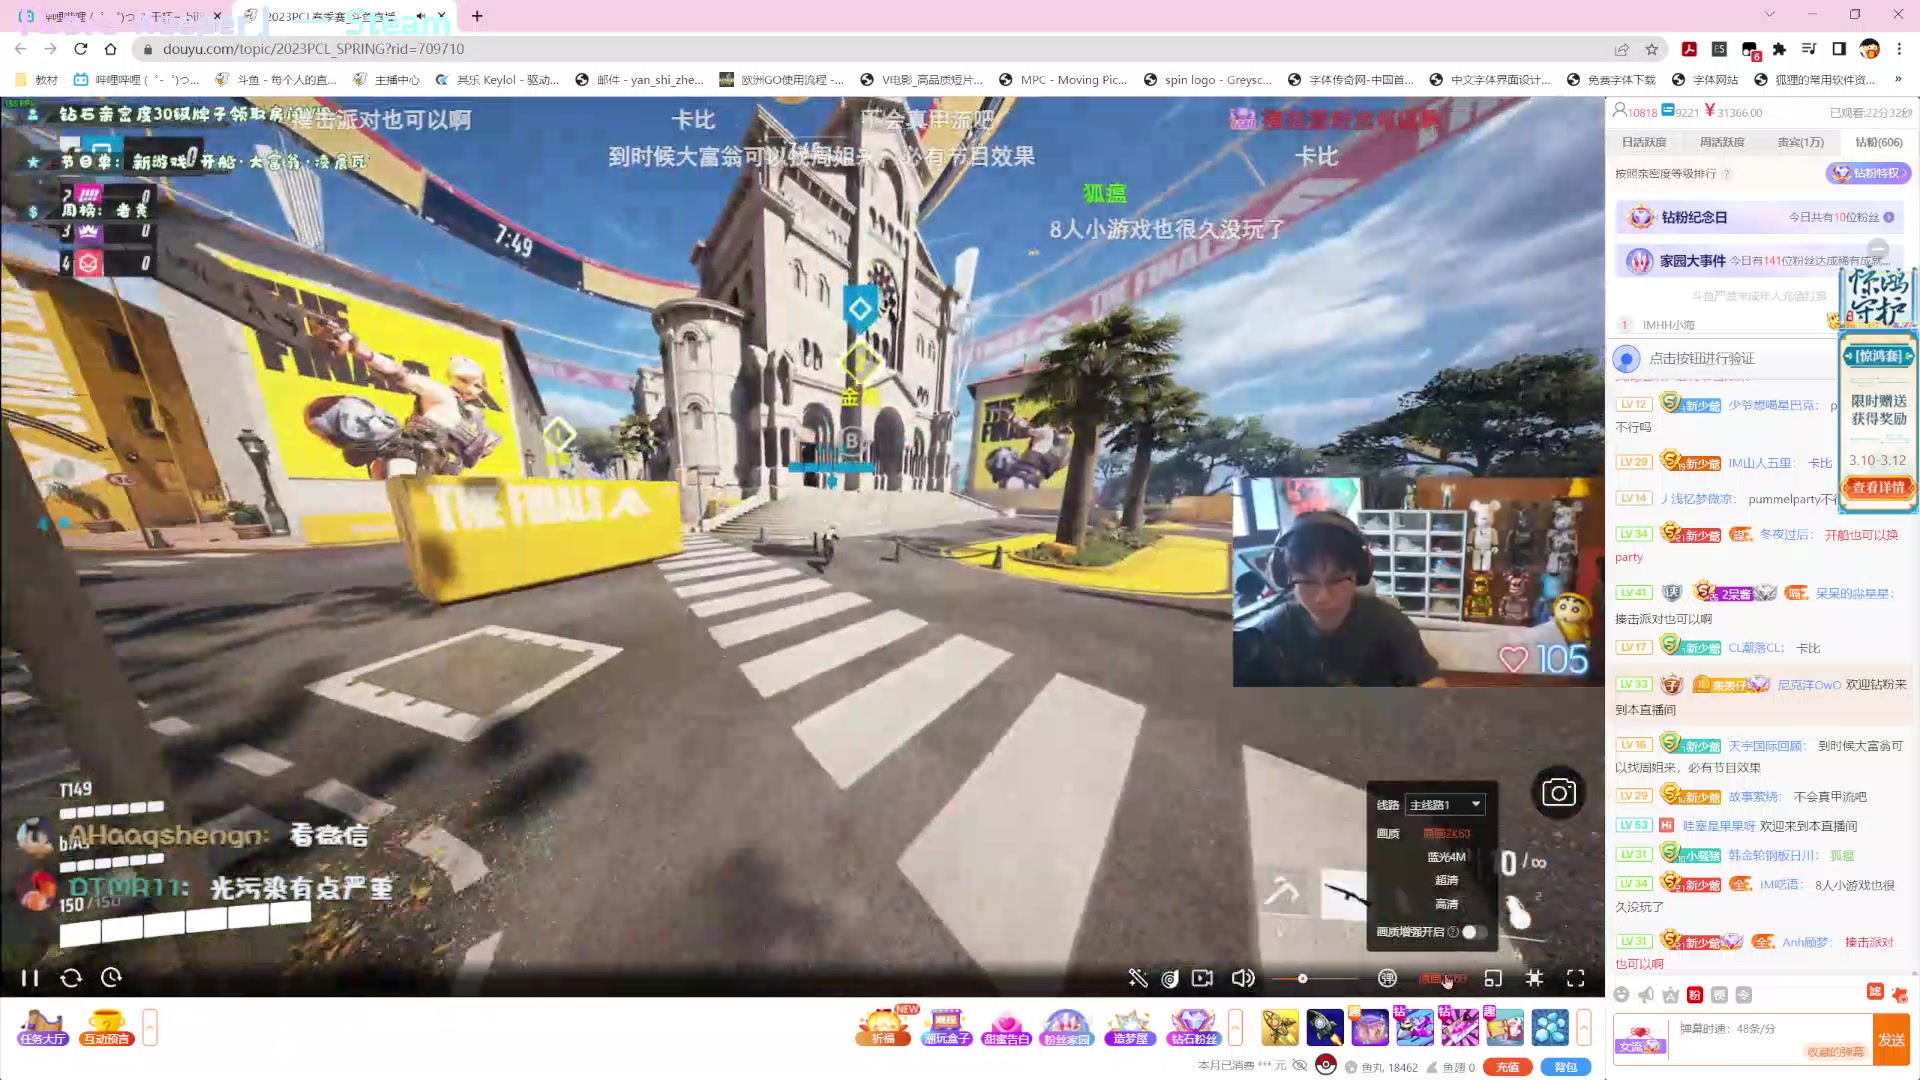The image size is (1920, 1080).
Task: Open 钻石粉丝 activity icon
Action: click(x=1193, y=1027)
